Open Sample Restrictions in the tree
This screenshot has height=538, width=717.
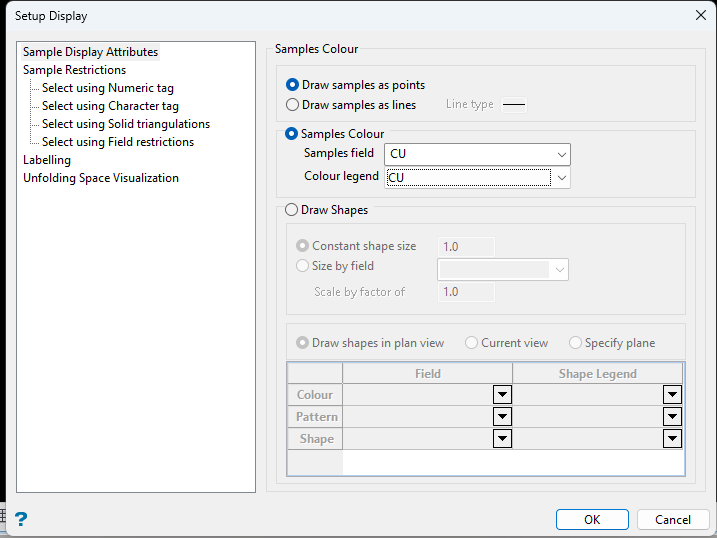75,70
